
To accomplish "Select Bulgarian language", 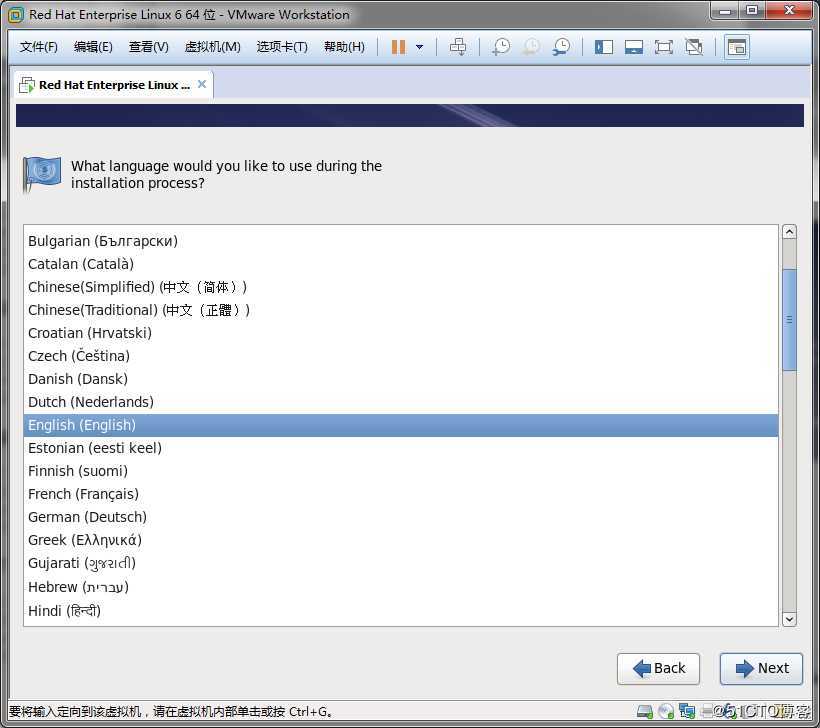I will [x=401, y=241].
